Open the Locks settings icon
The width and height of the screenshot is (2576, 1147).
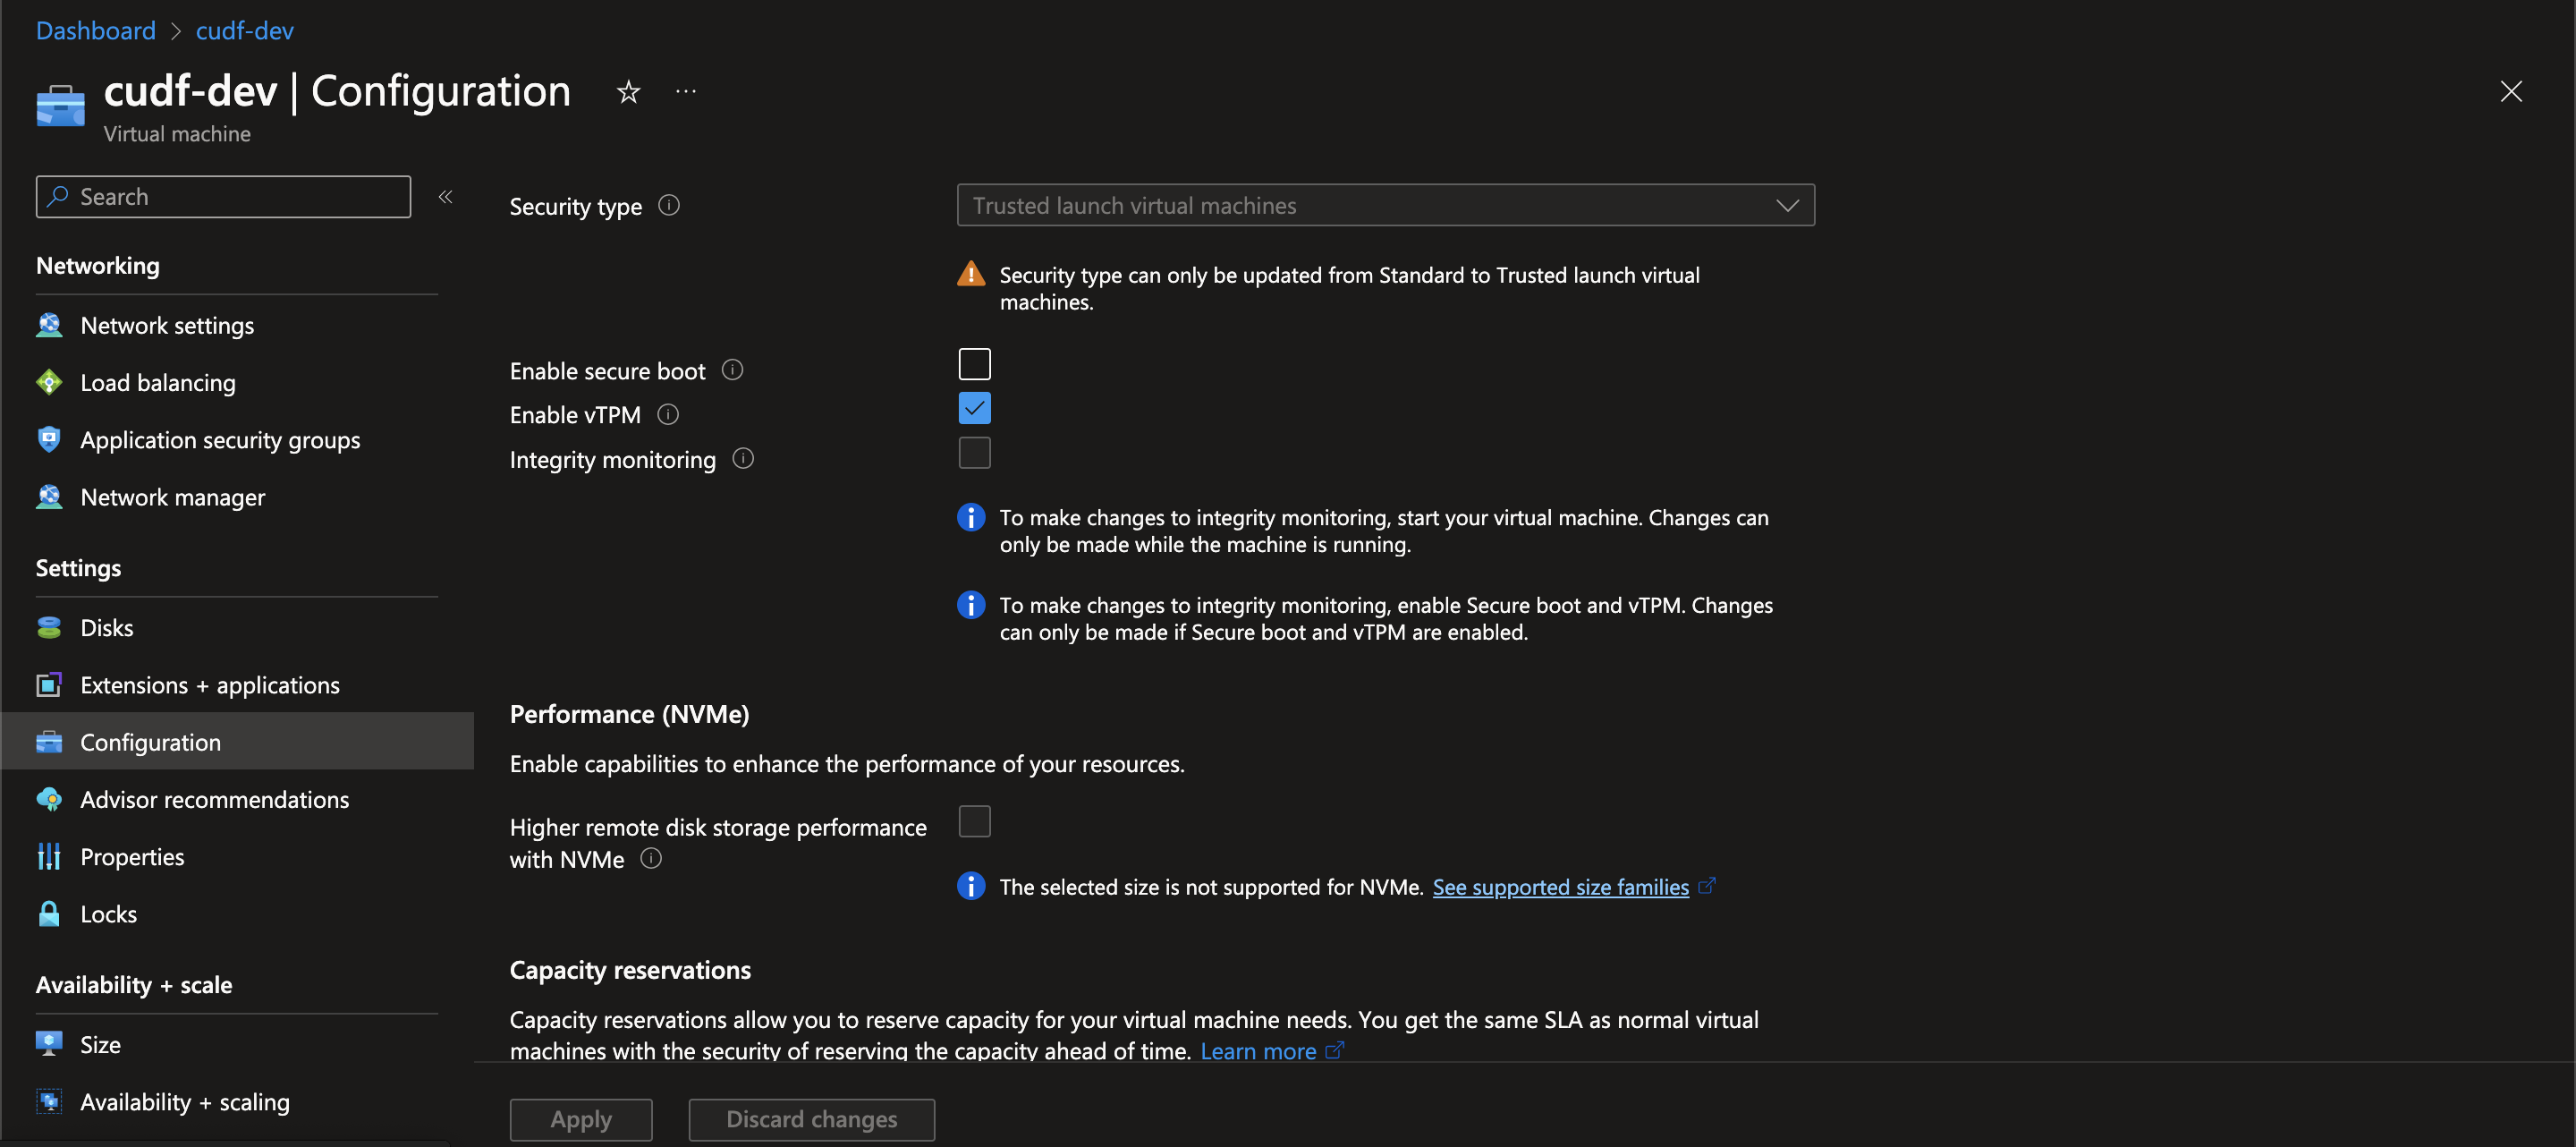(49, 913)
